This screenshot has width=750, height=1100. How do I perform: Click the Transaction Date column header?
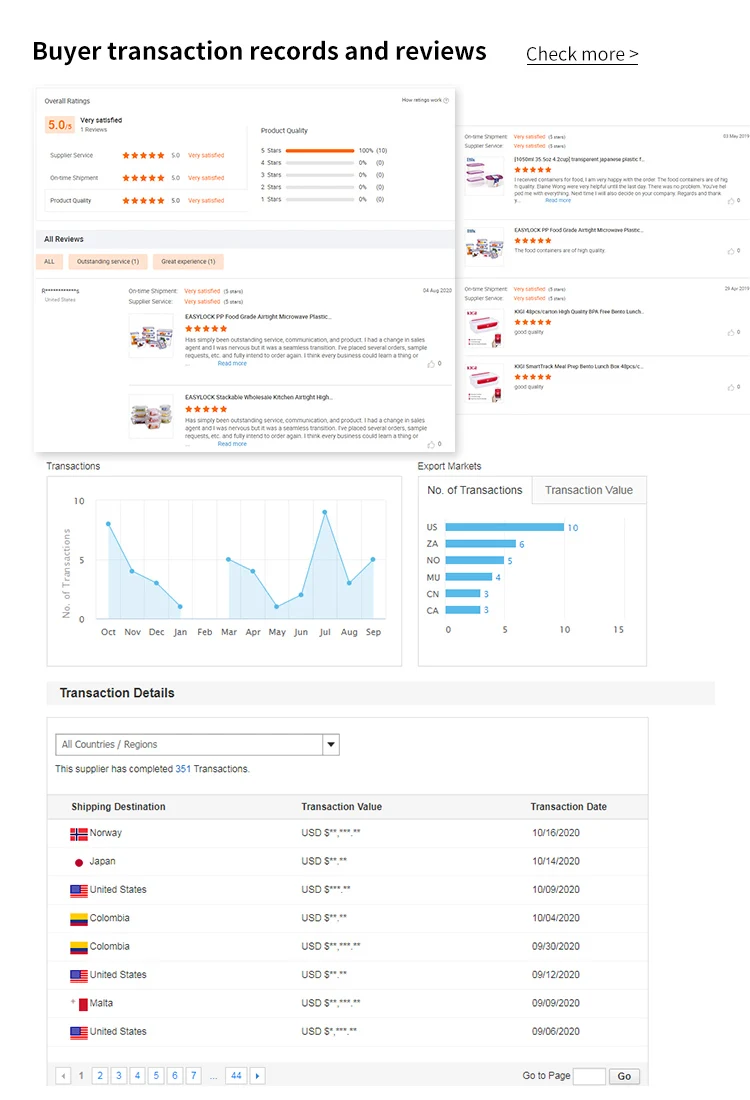click(x=568, y=807)
